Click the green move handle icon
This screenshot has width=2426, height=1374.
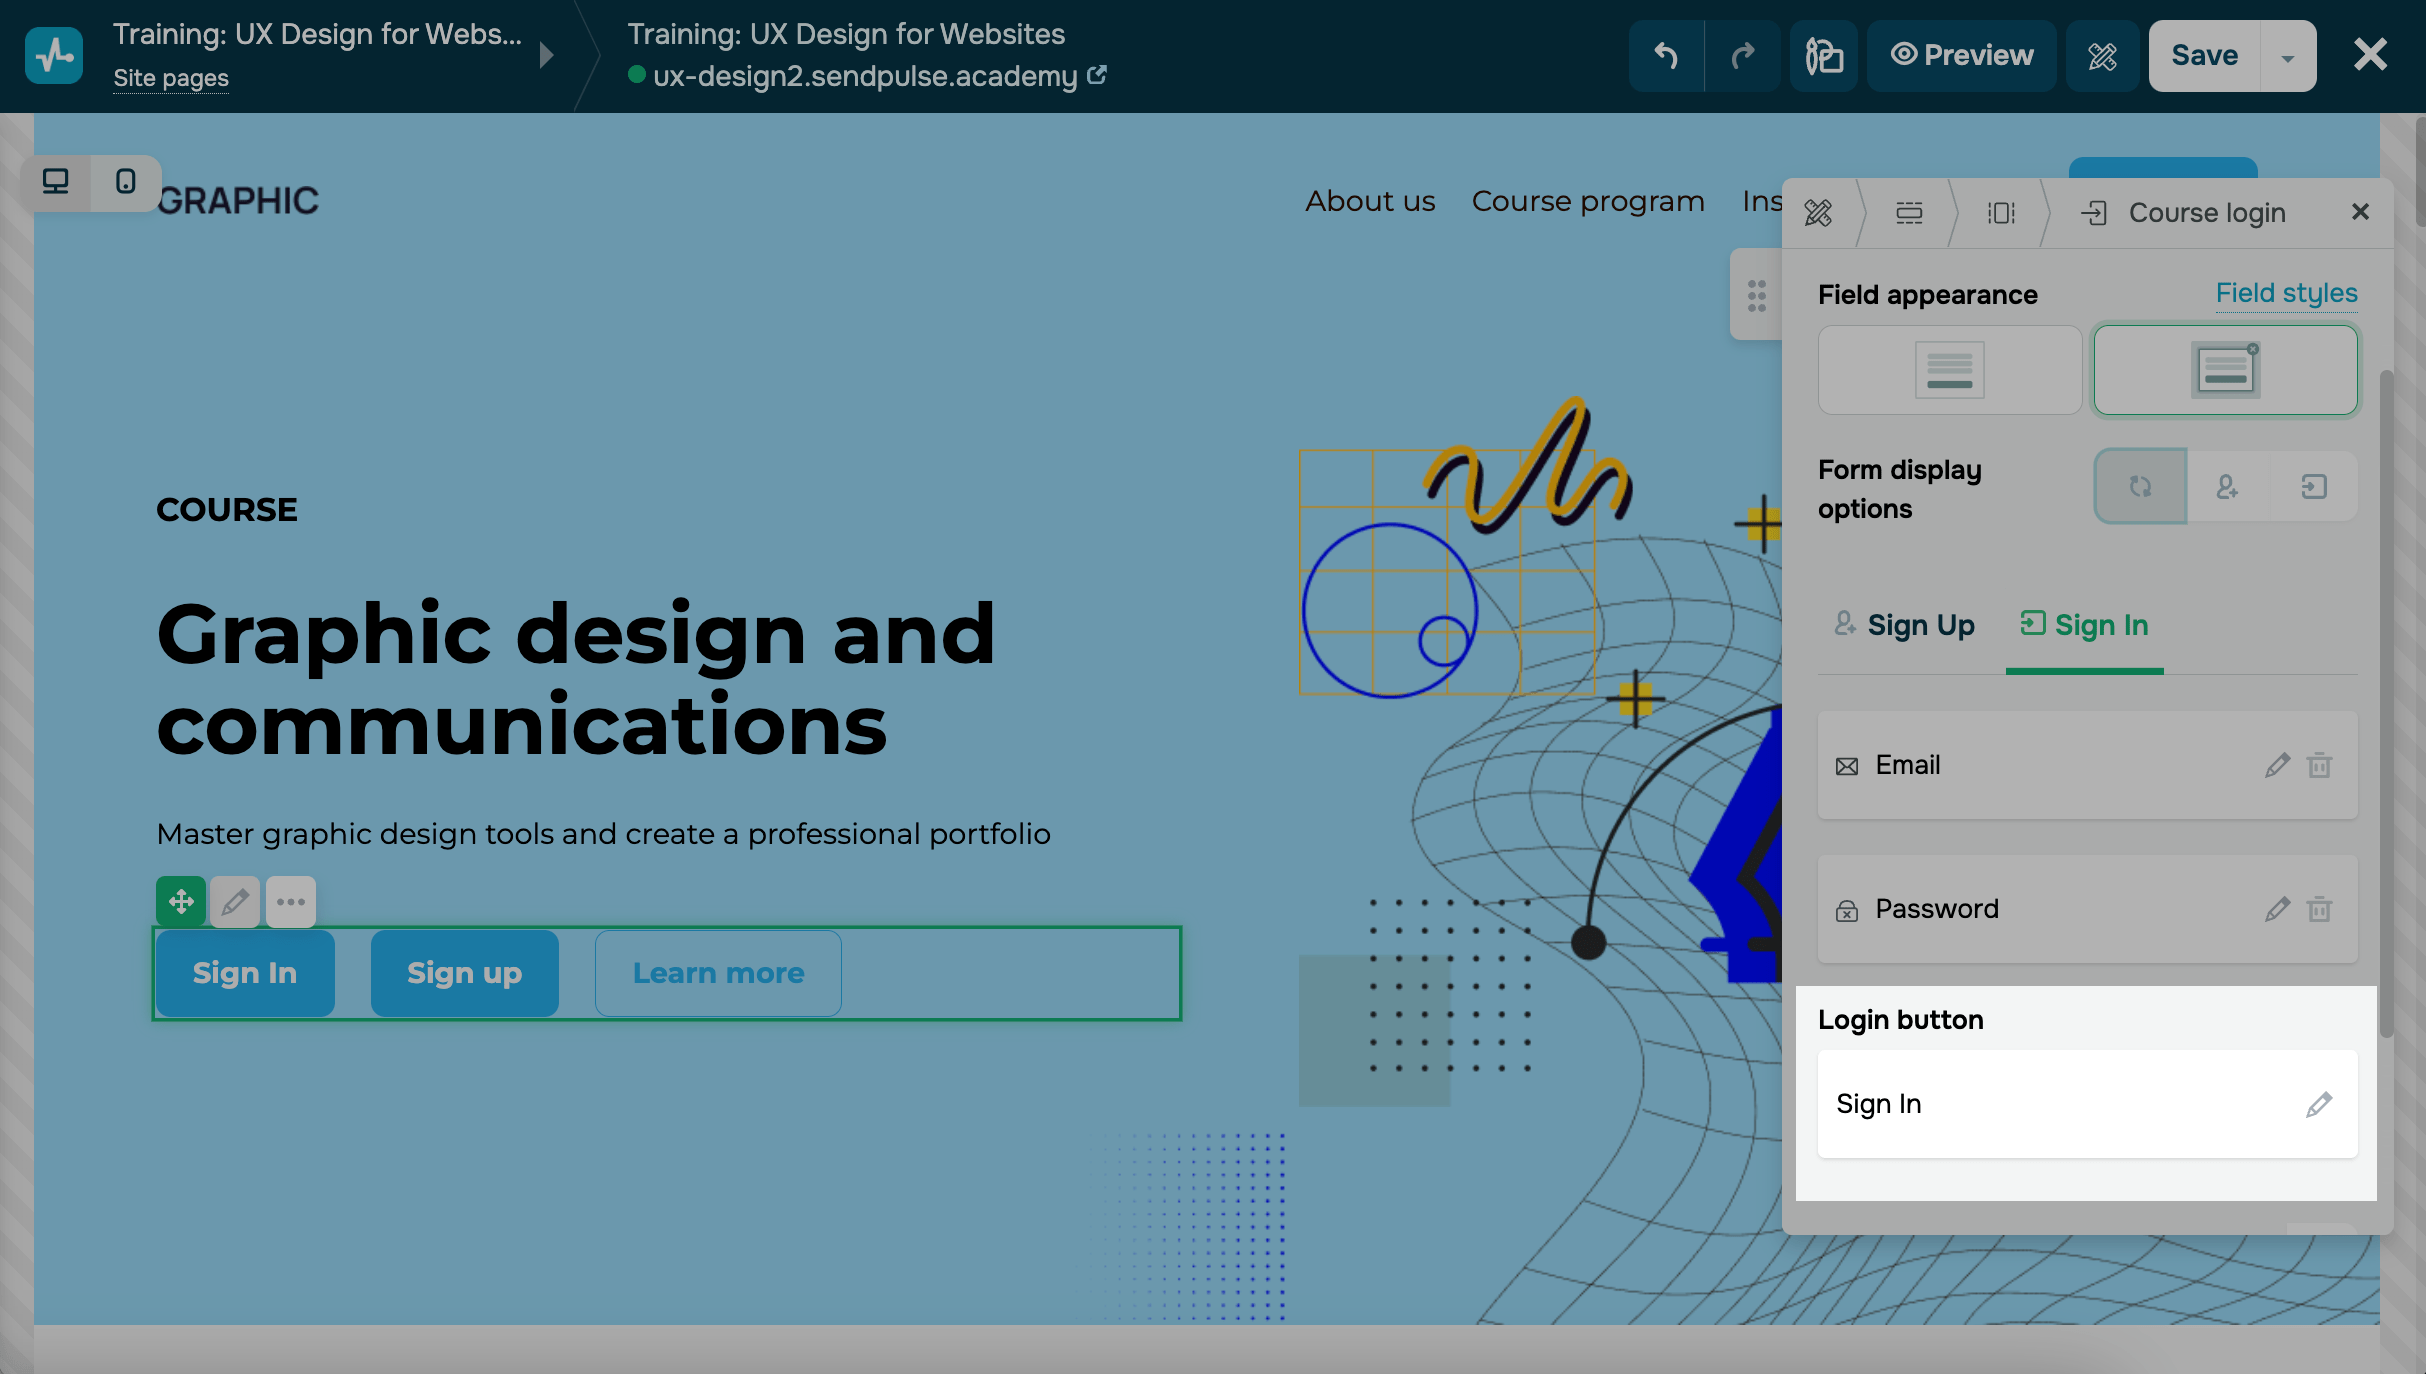click(181, 902)
